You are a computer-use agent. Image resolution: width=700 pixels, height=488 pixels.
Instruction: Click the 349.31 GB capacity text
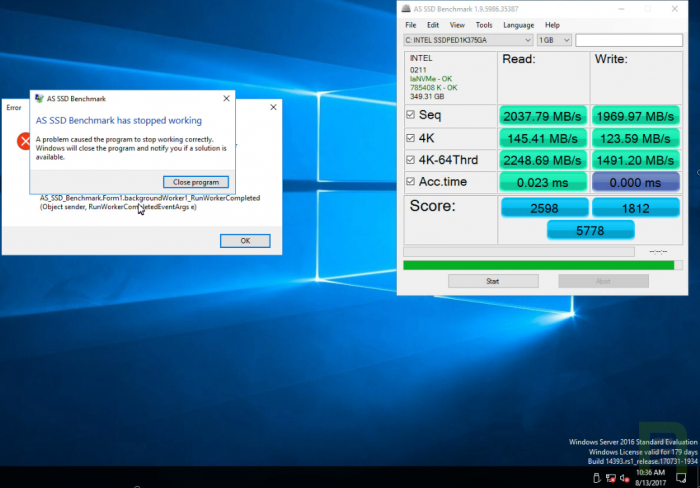click(427, 96)
